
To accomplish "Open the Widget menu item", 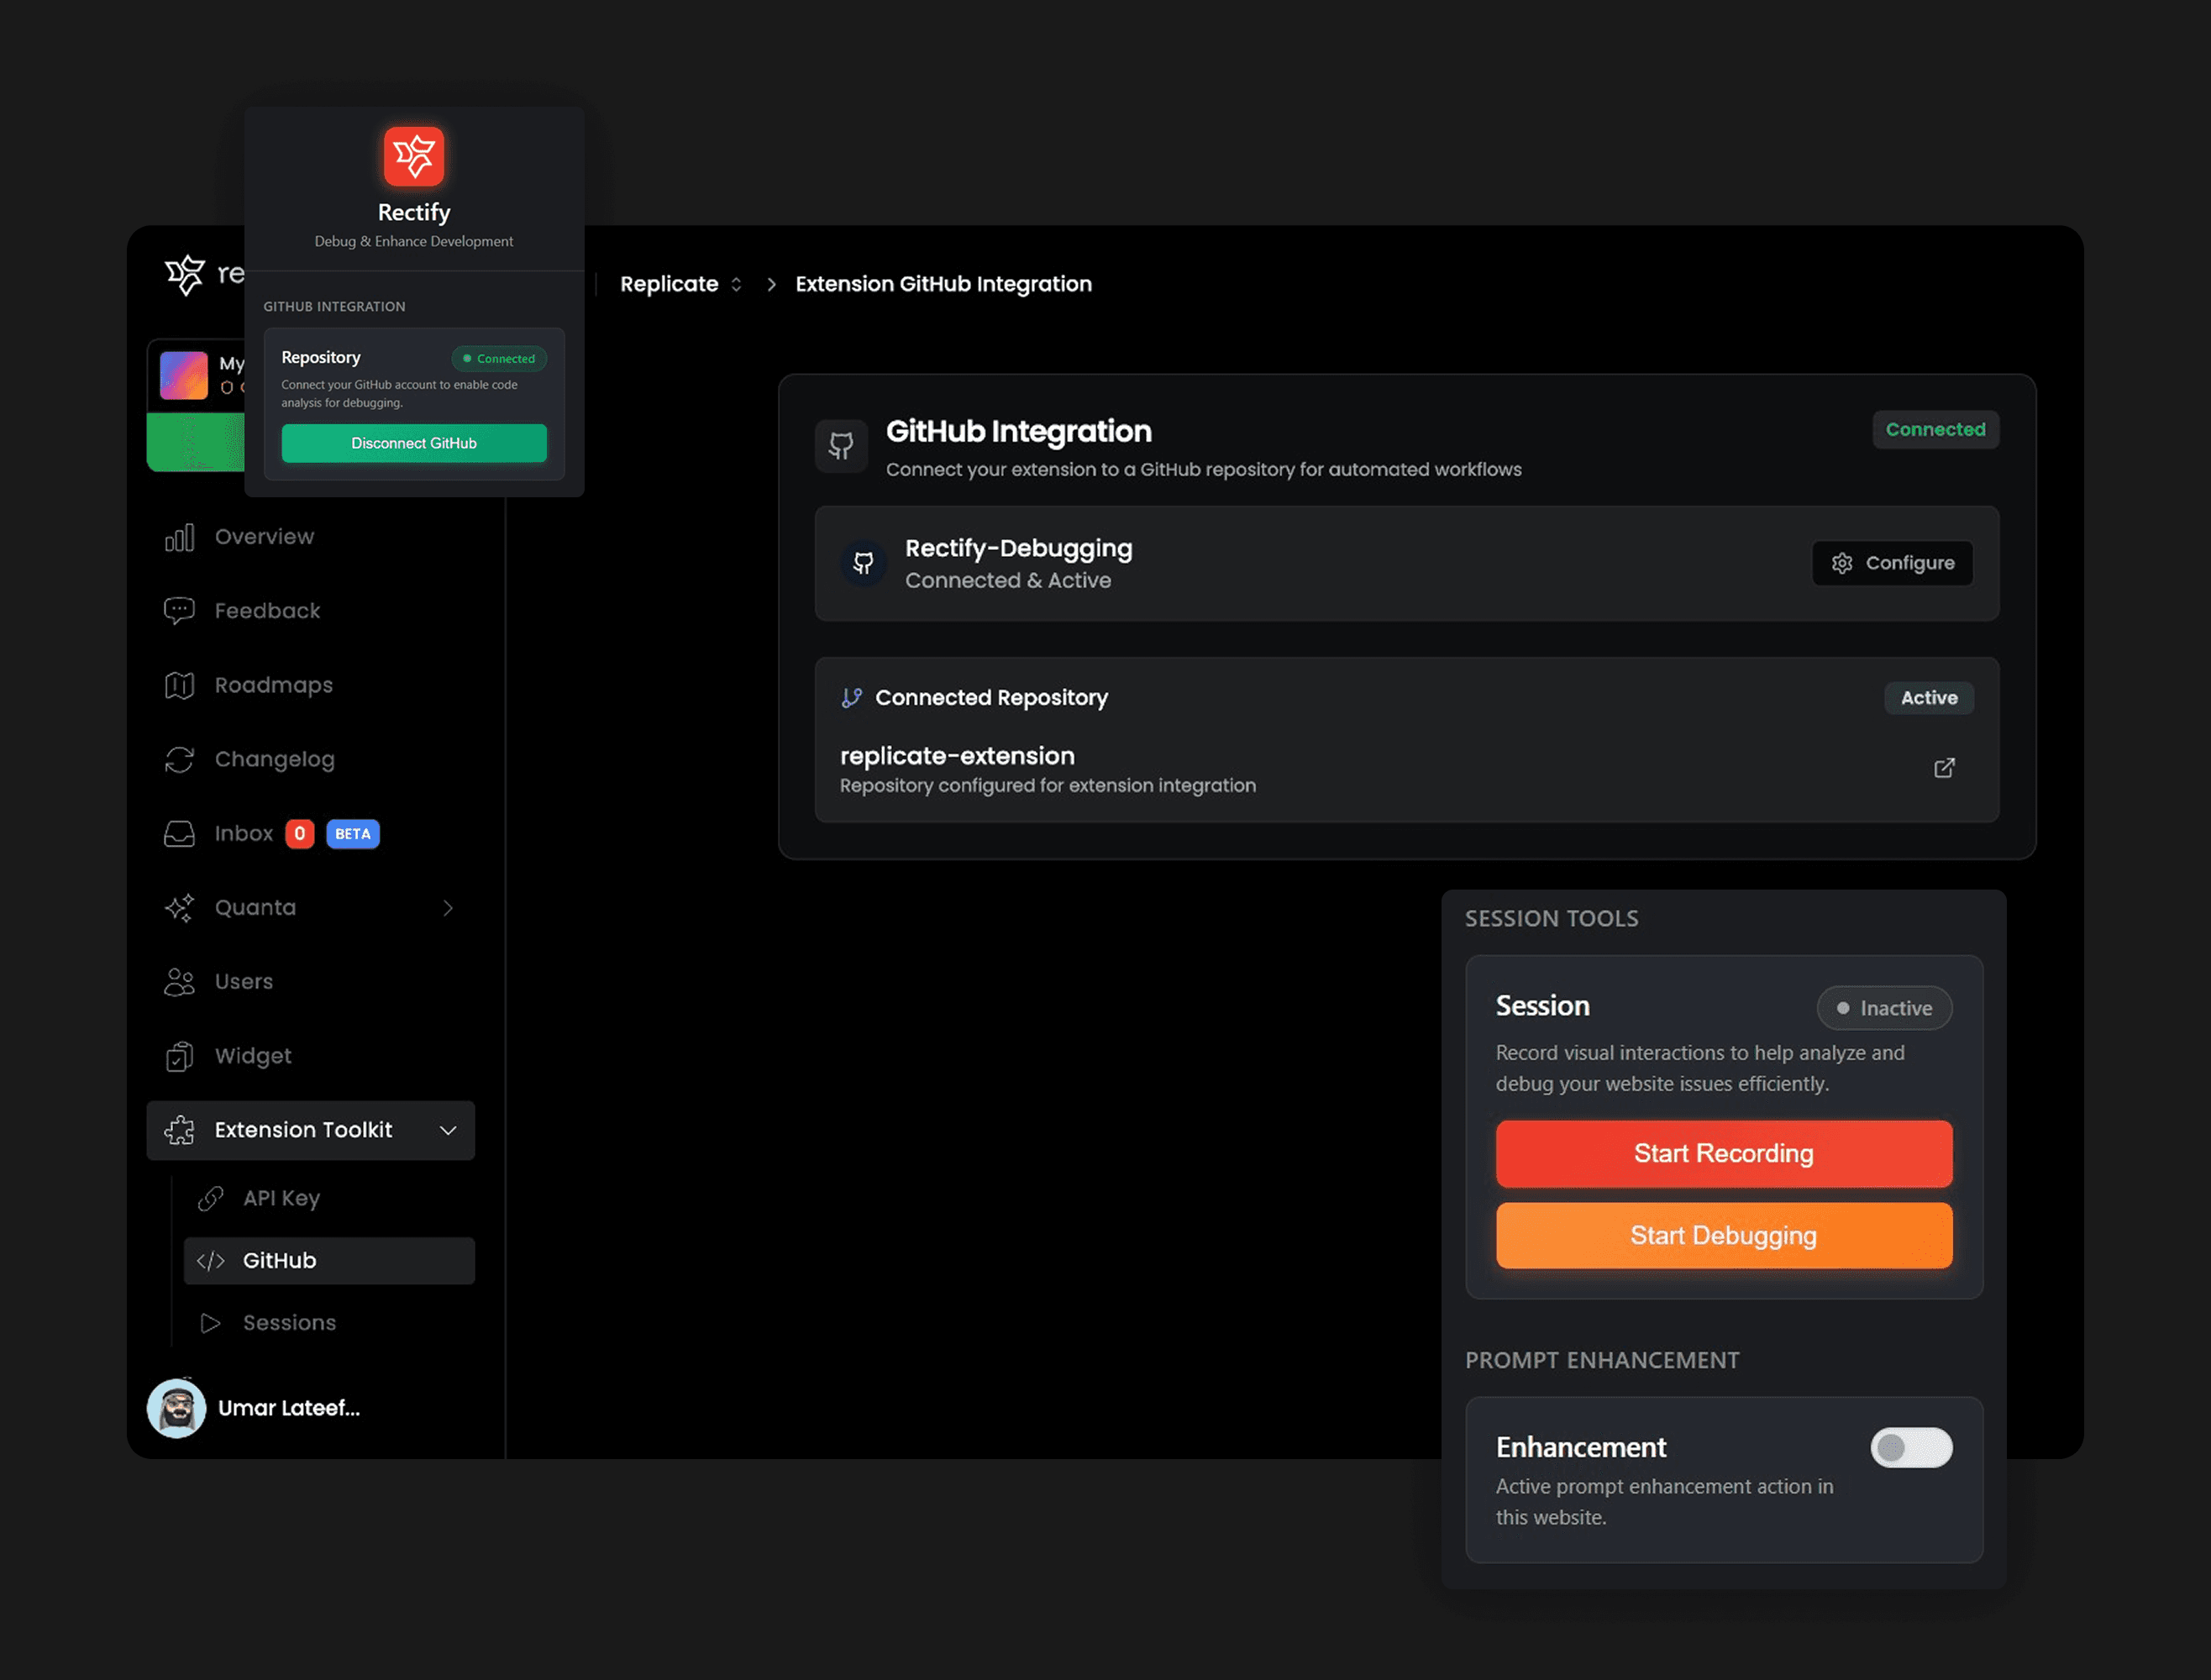I will coord(311,1056).
